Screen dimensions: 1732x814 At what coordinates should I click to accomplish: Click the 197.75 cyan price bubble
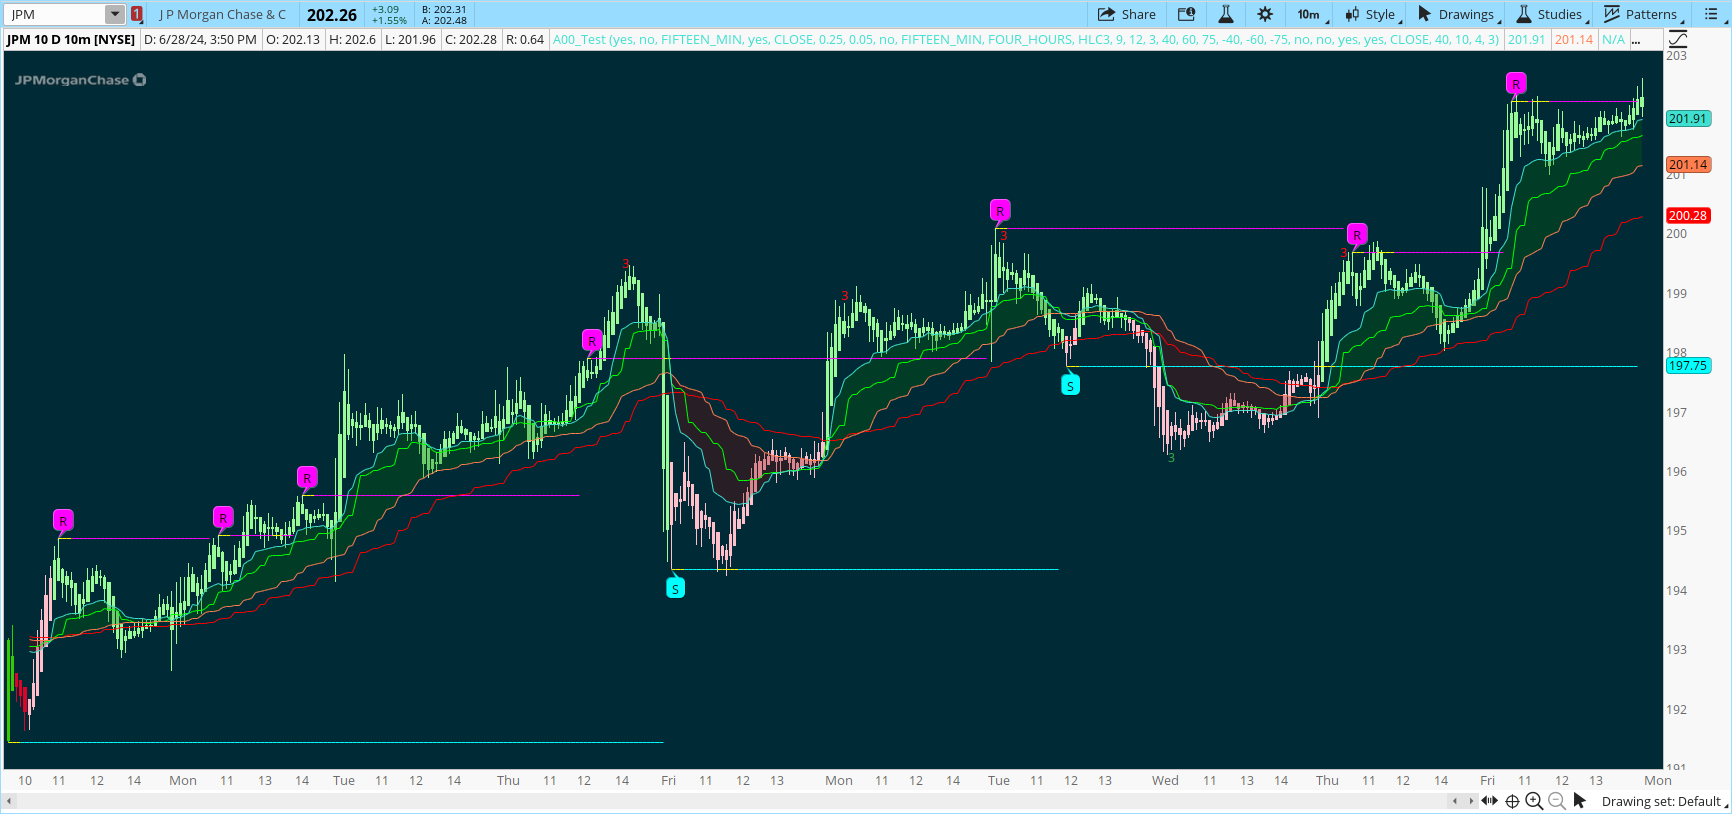(x=1688, y=365)
